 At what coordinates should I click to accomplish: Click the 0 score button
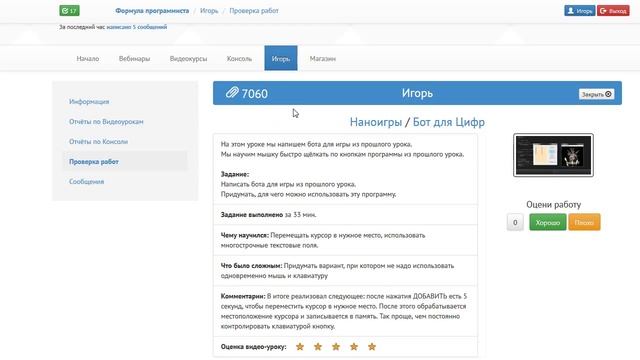515,222
